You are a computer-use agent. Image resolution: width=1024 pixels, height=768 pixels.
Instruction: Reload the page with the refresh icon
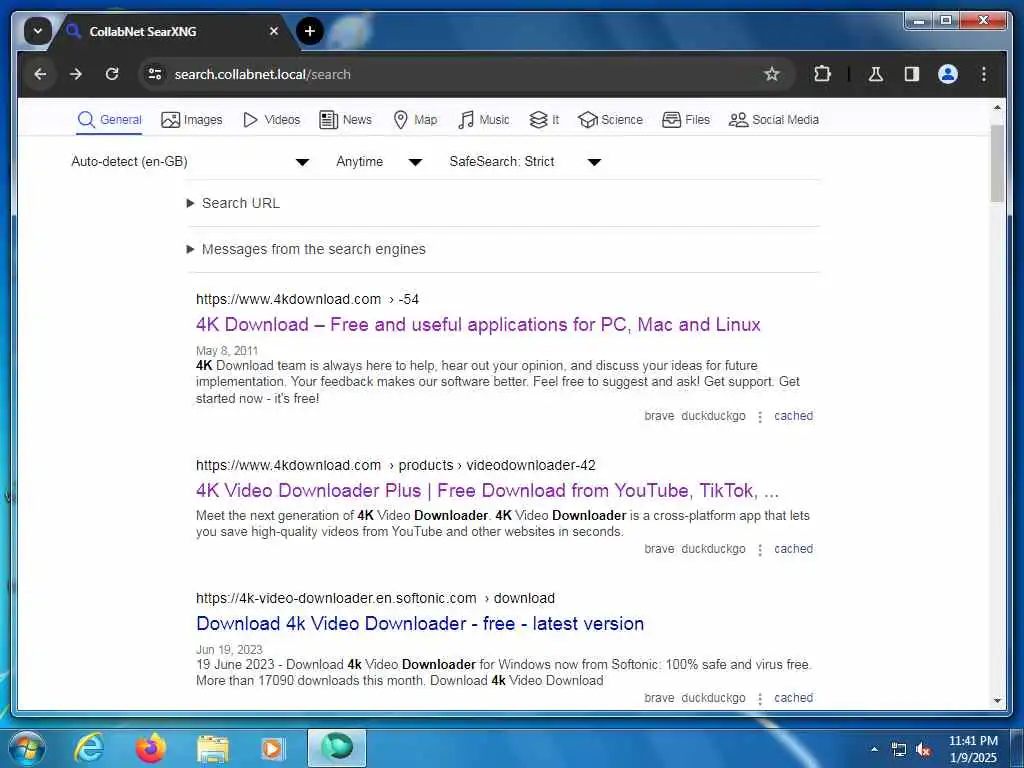pos(112,74)
